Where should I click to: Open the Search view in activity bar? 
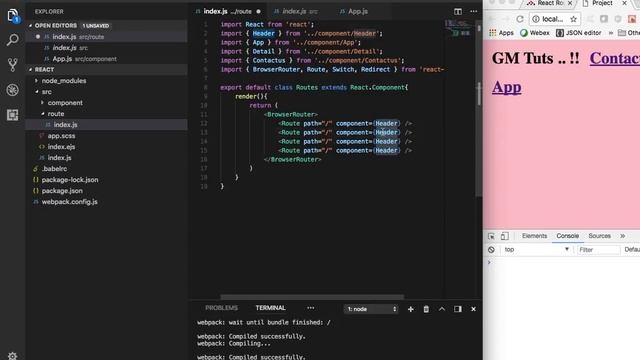point(13,40)
